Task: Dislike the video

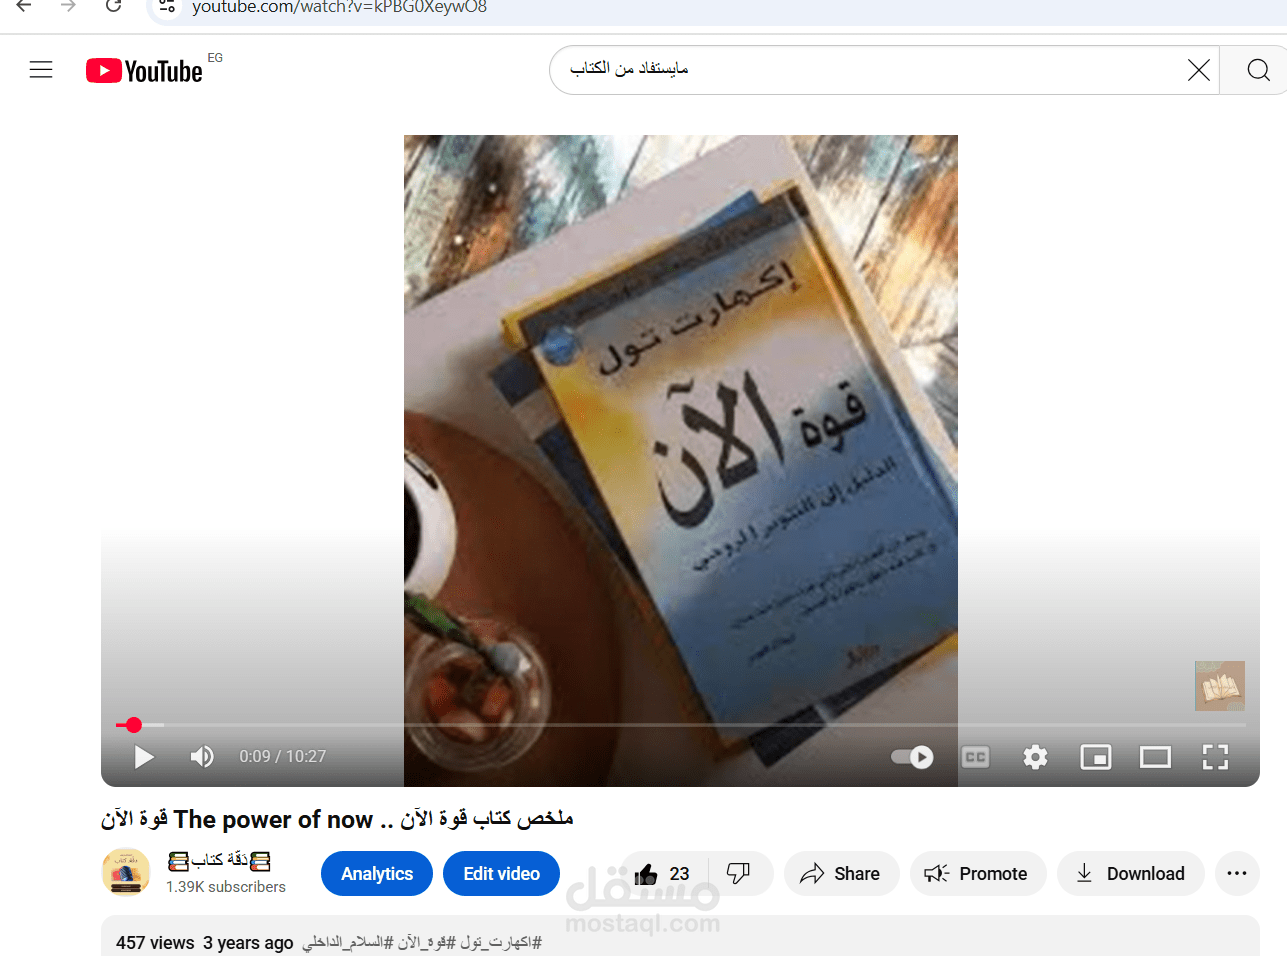Action: tap(740, 874)
